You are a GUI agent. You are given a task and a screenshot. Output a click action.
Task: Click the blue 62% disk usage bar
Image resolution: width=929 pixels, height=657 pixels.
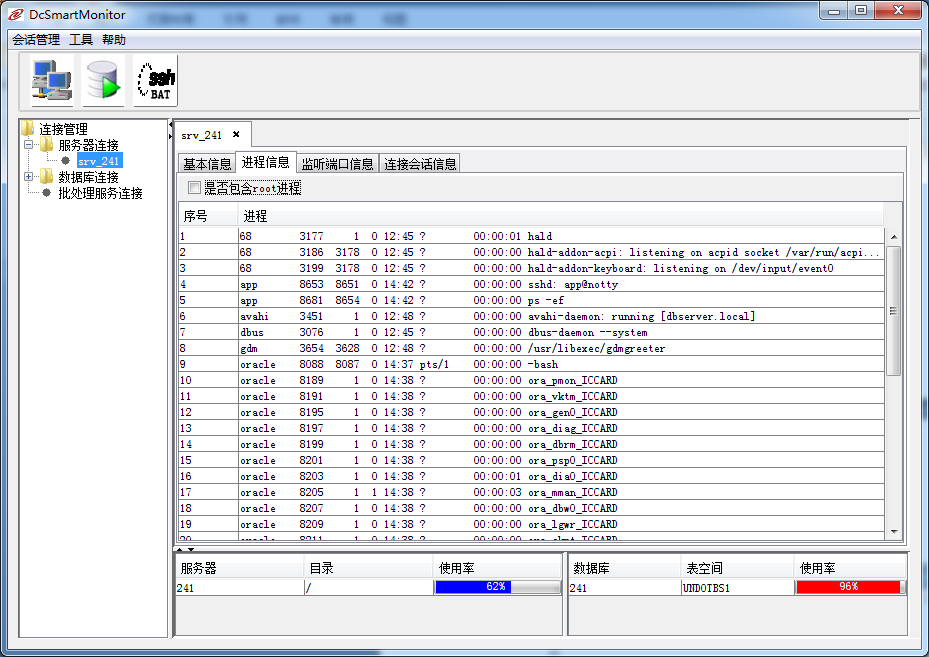498,587
